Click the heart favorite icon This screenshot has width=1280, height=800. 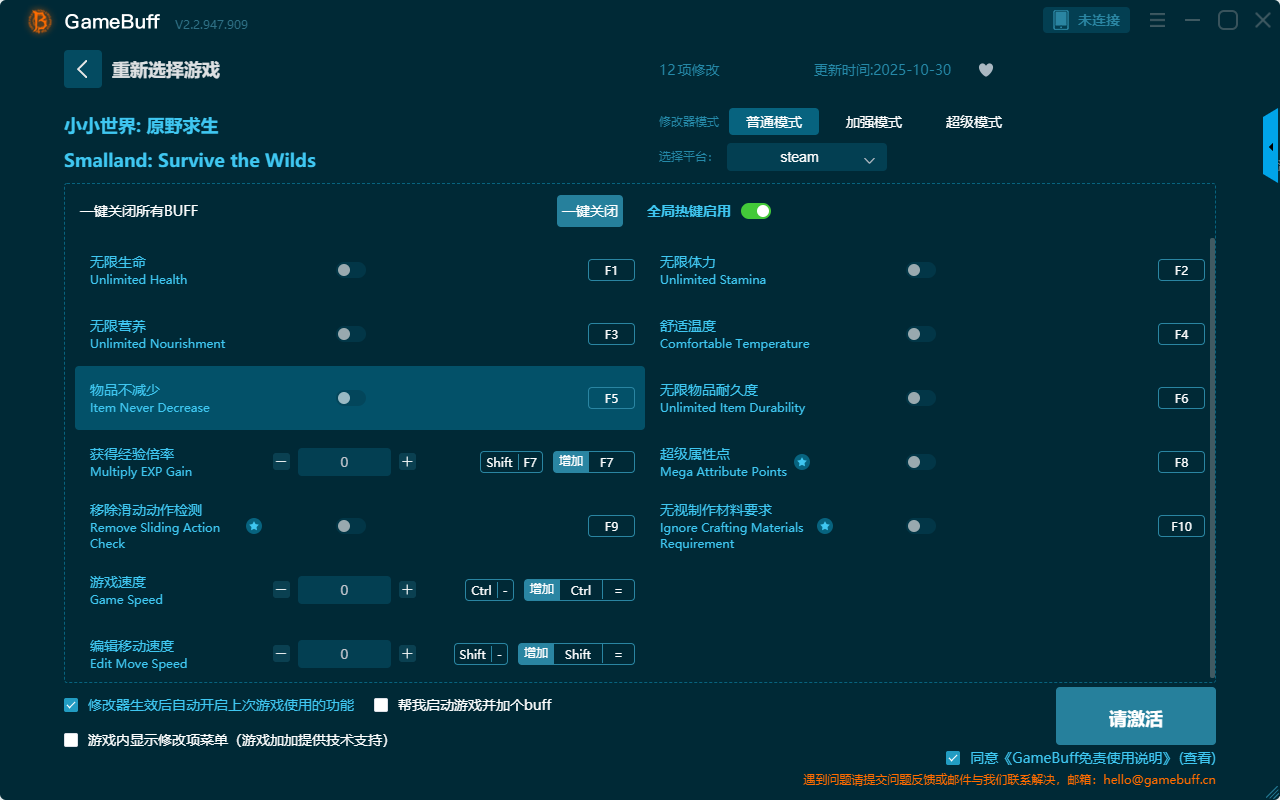(985, 70)
